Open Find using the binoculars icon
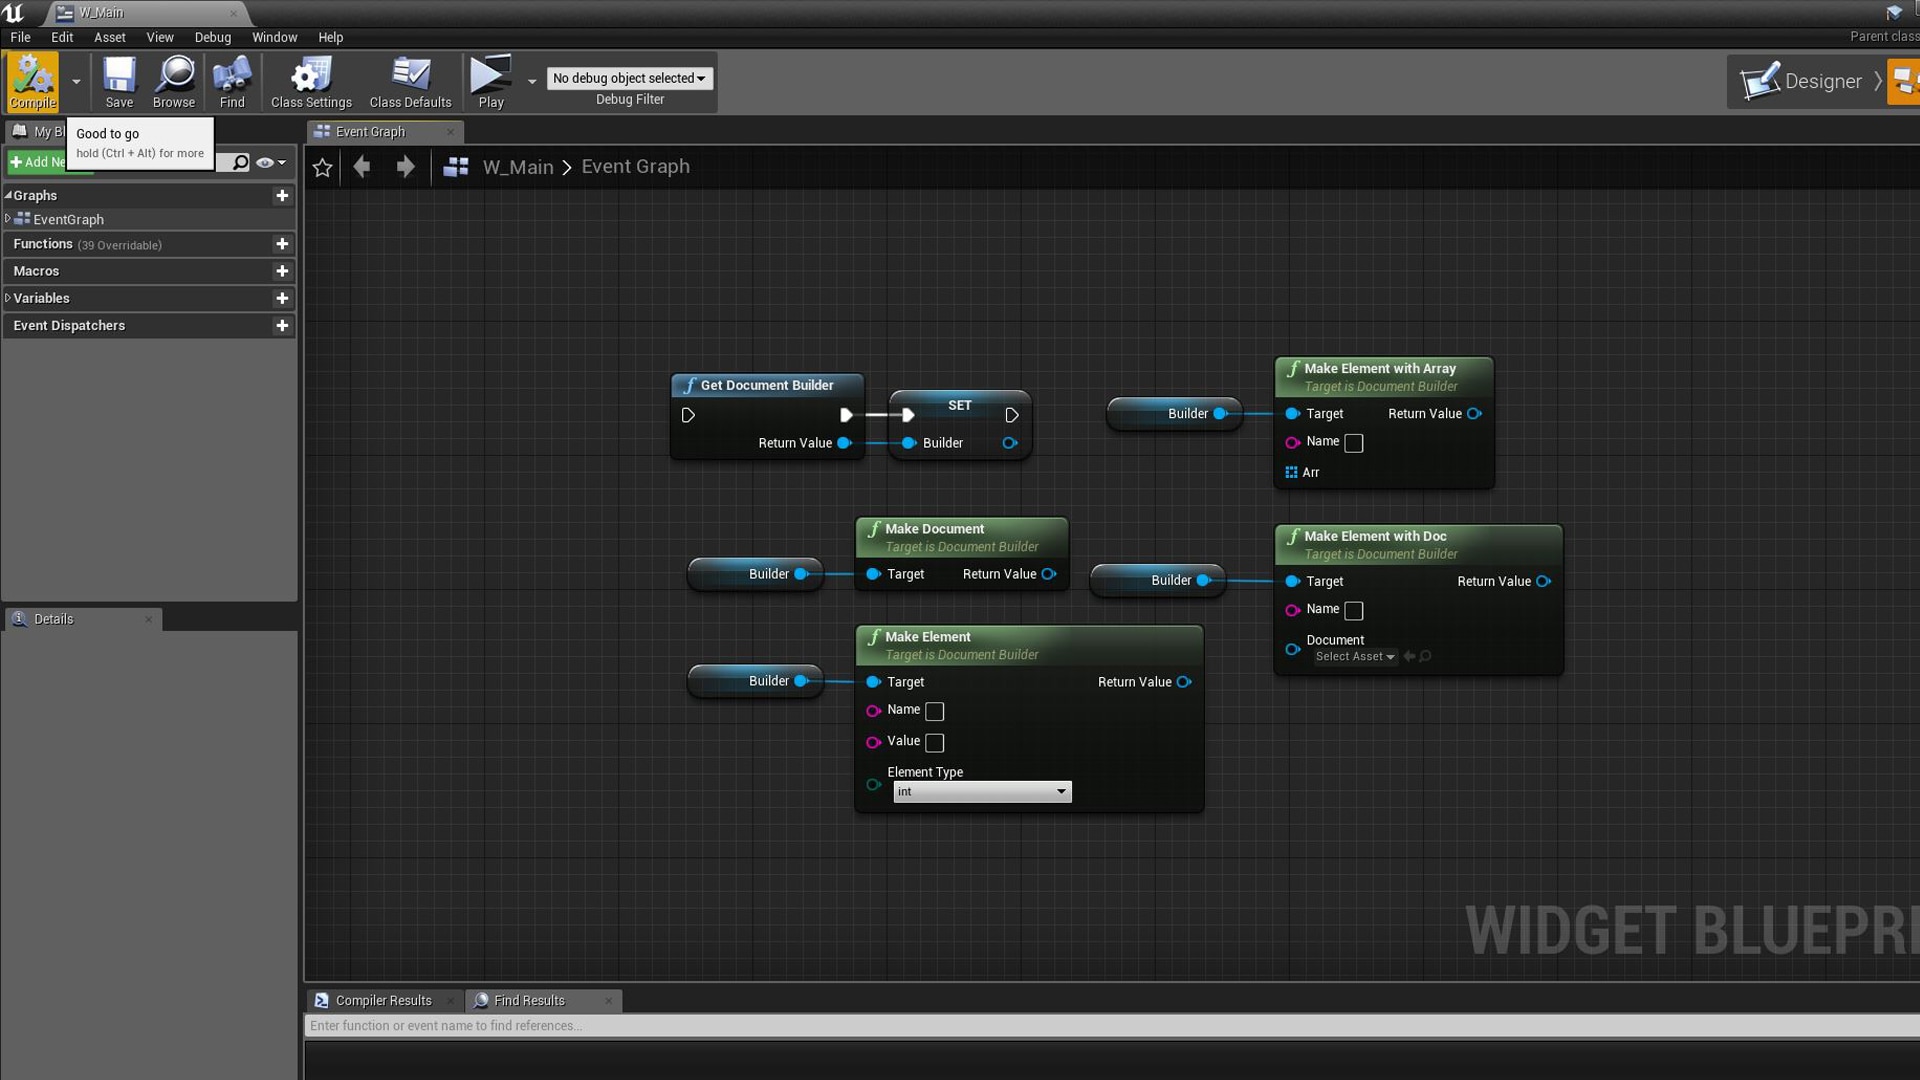1920x1080 pixels. (232, 80)
